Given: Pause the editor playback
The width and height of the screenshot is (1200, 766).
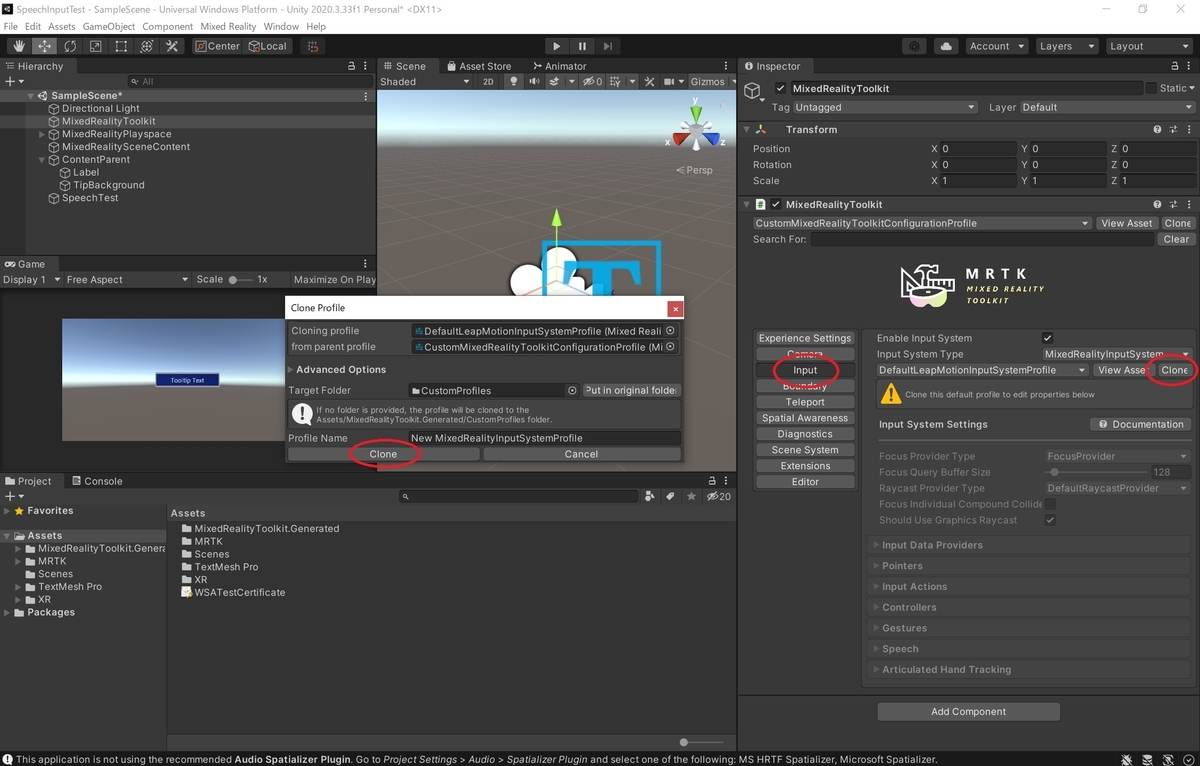Looking at the screenshot, I should [582, 46].
